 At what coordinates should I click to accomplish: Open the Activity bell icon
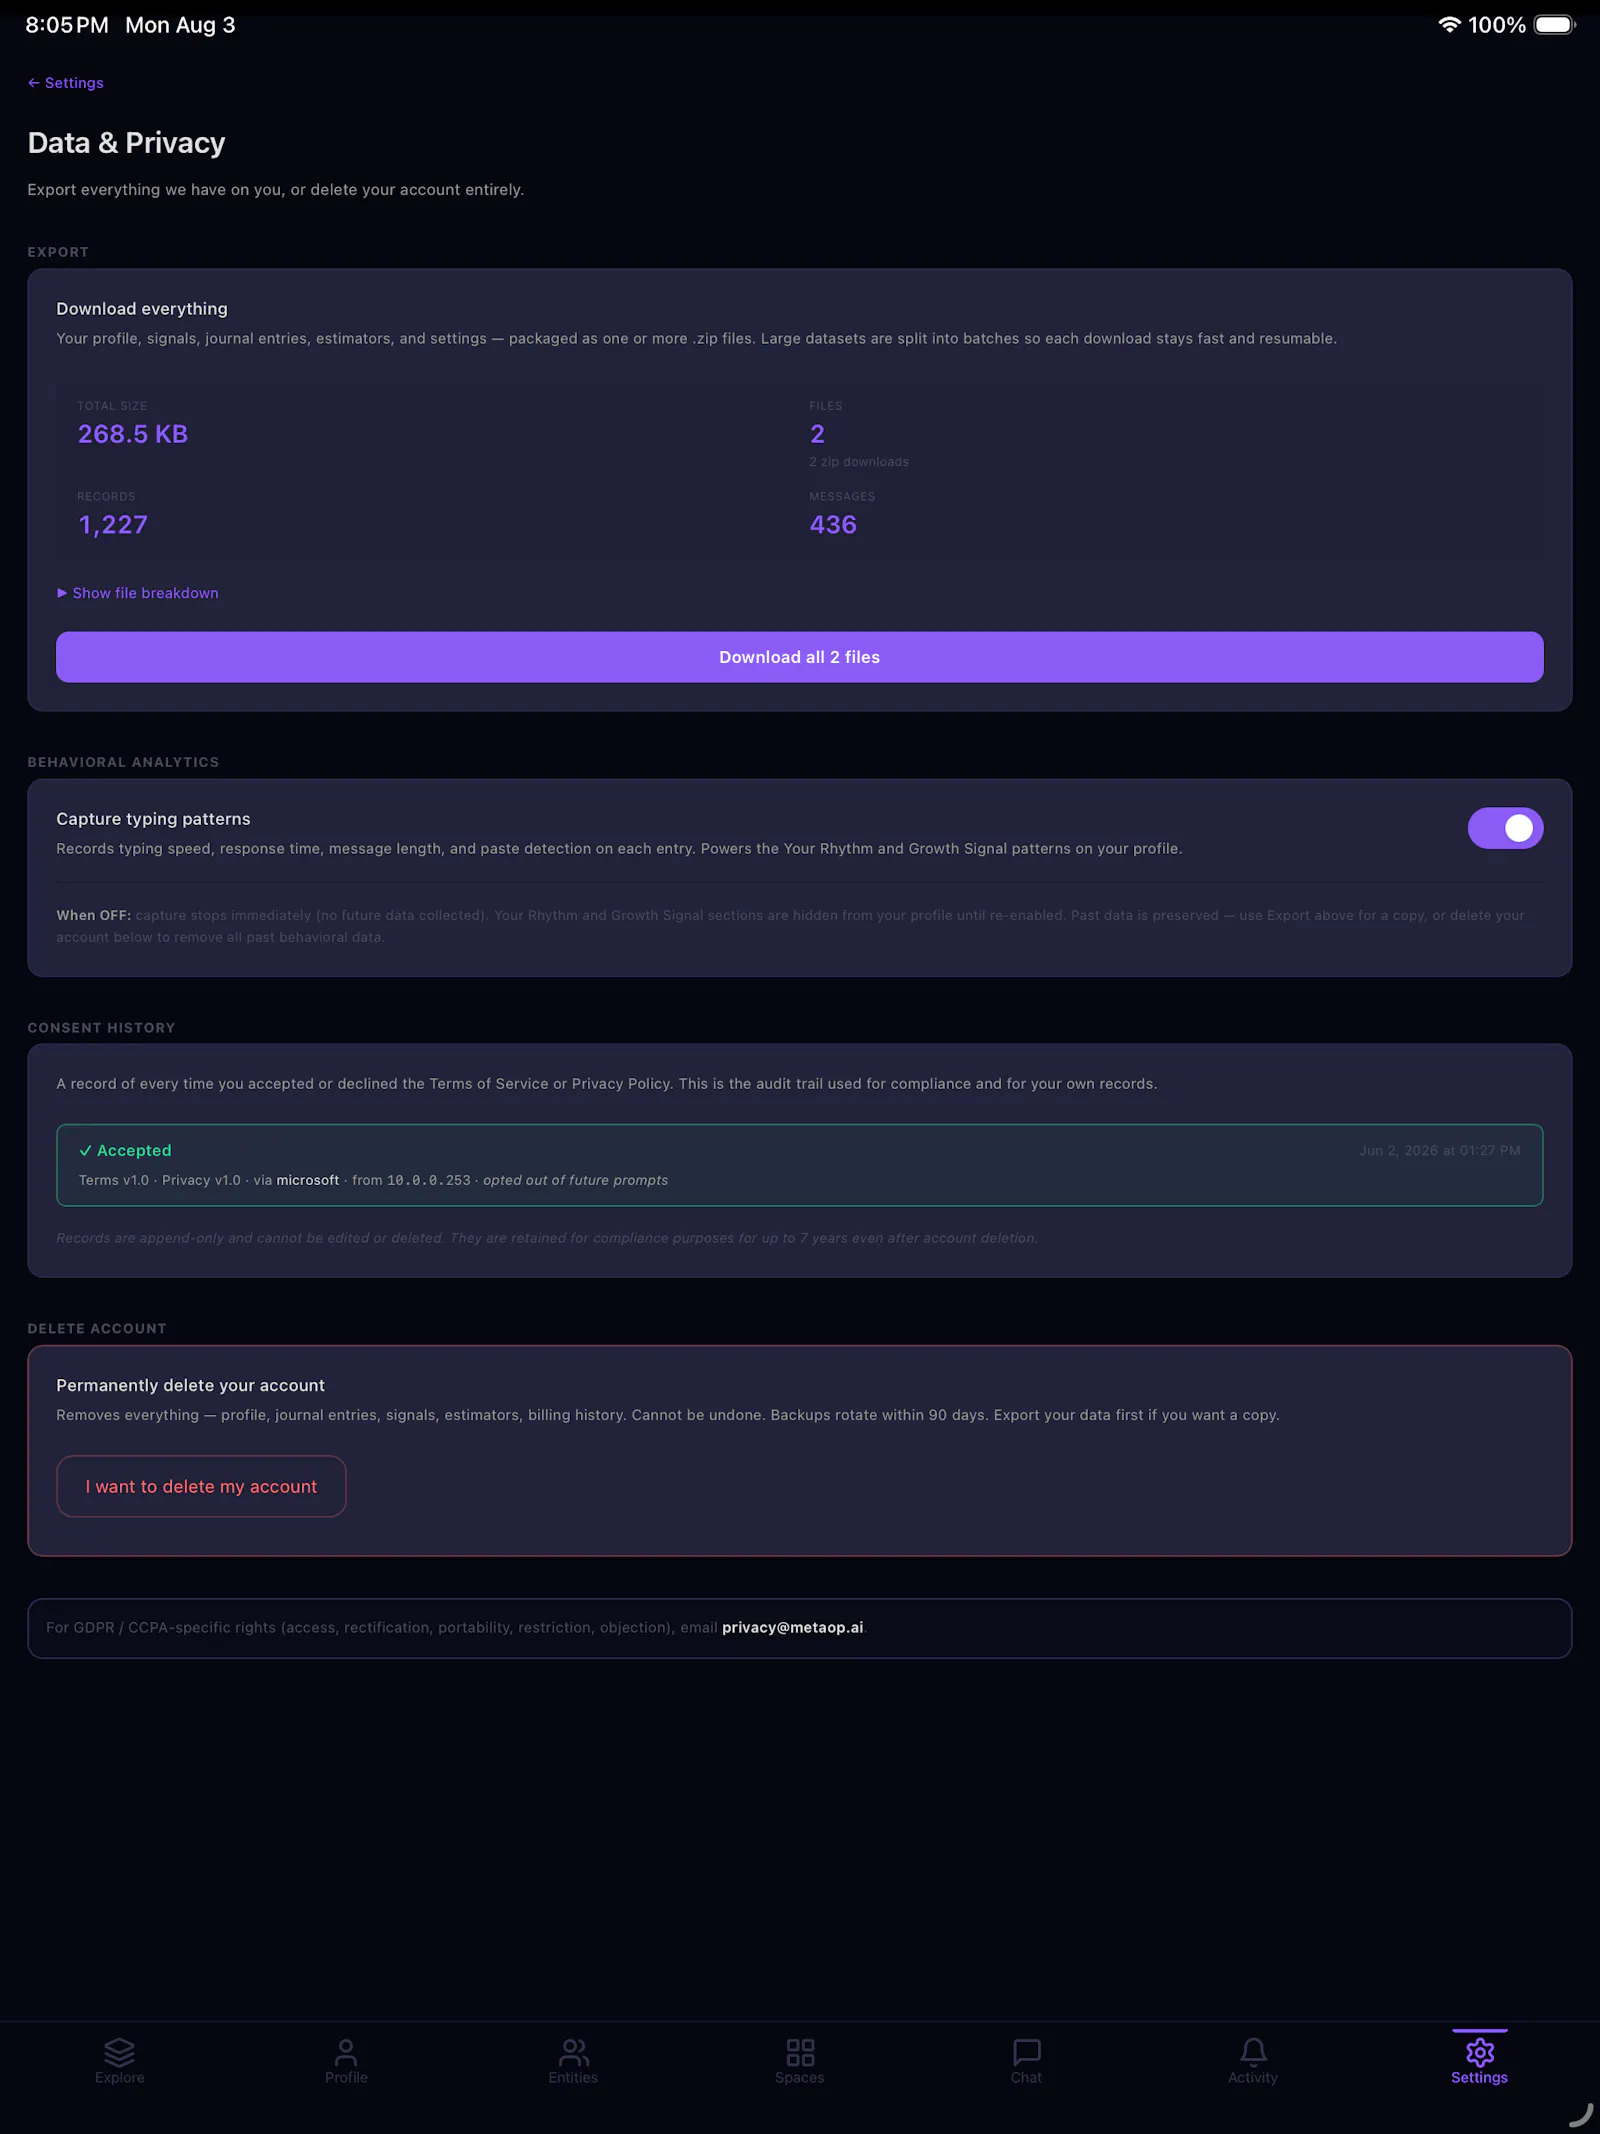(1253, 2051)
